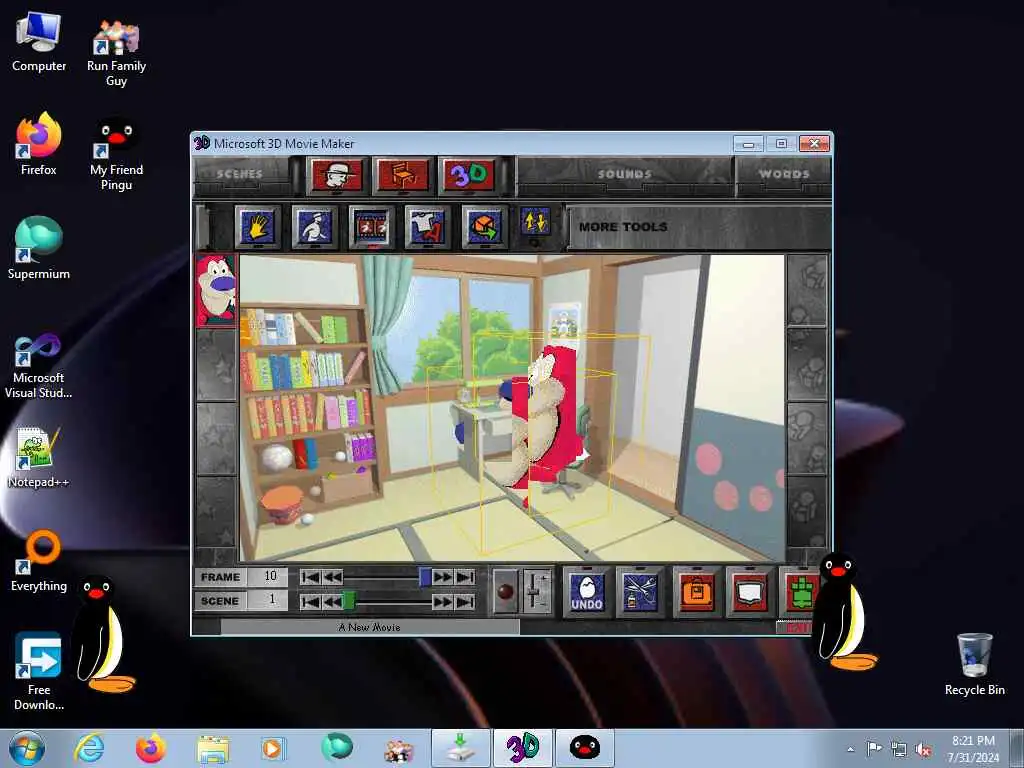Open Run Family Guy desktop shortcut
This screenshot has height=768, width=1024.
click(116, 52)
